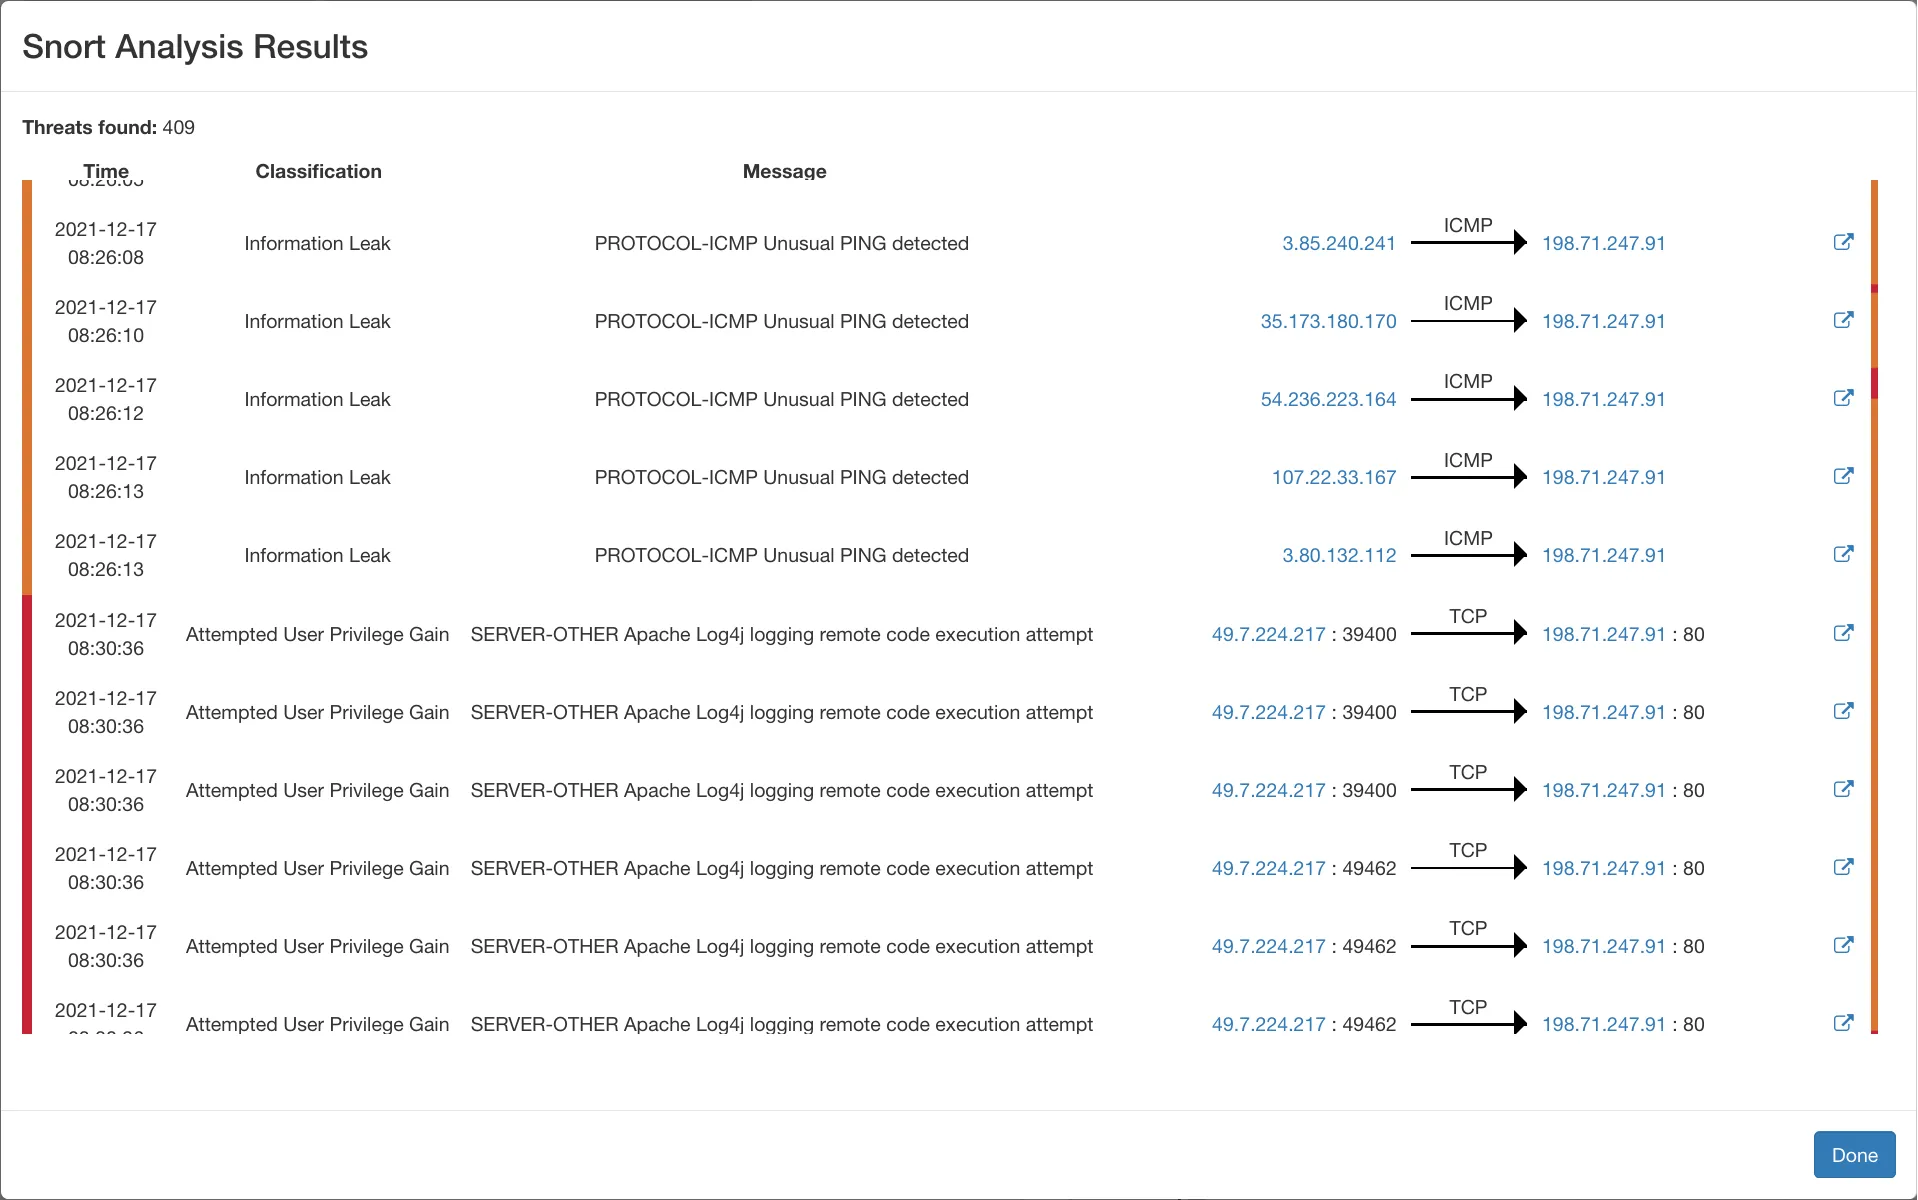Open external link for first 49462 port Log4j alert

pyautogui.click(x=1843, y=867)
